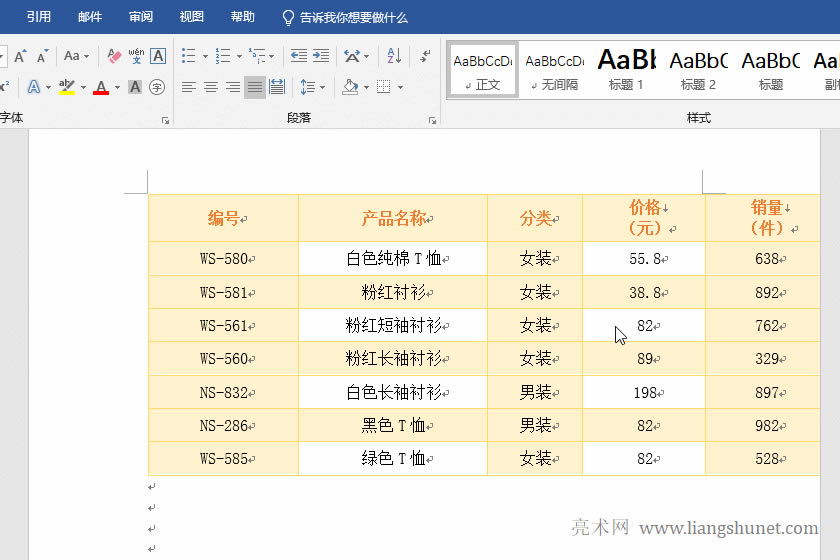Expand the borders dropdown arrow
This screenshot has width=840, height=560.
click(x=400, y=88)
